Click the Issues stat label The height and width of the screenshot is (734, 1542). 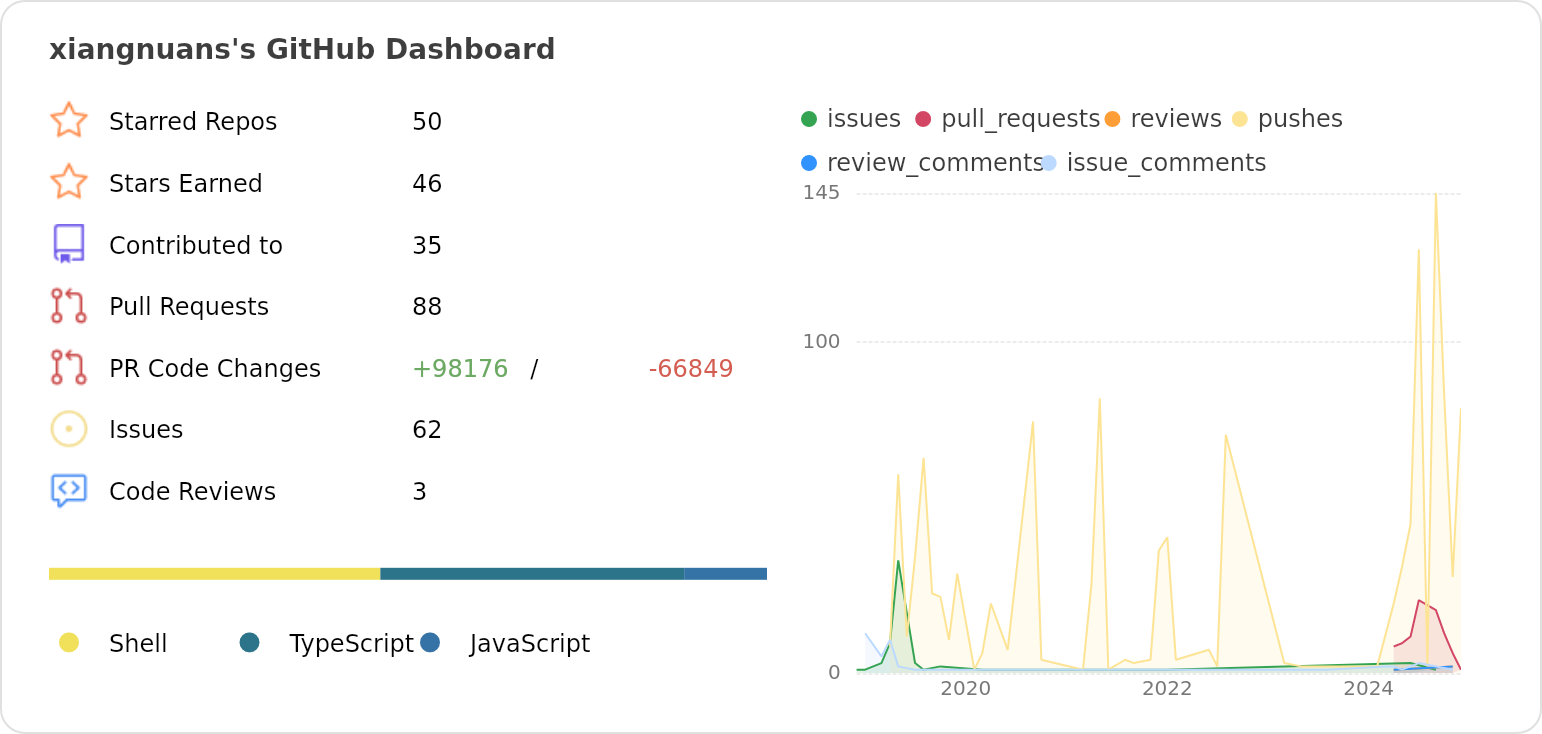(146, 430)
